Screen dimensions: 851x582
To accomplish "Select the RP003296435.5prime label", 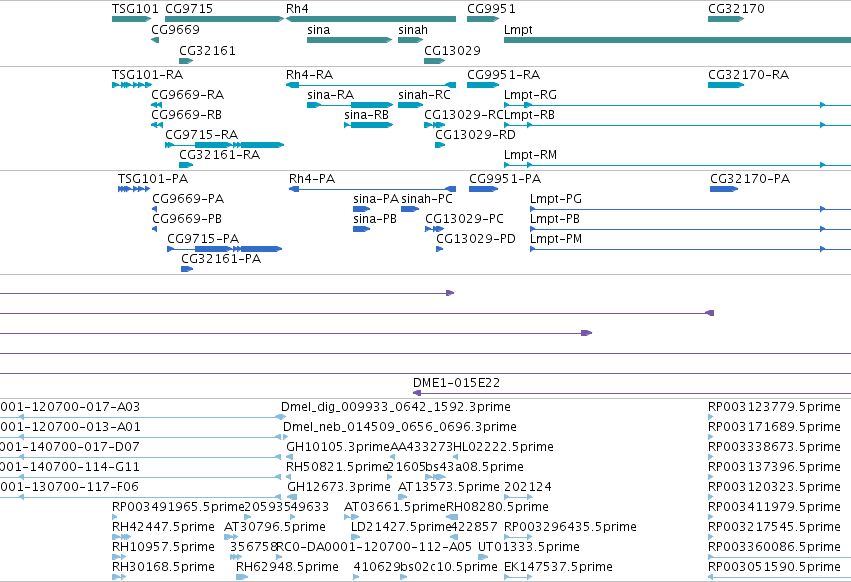I will [x=570, y=527].
